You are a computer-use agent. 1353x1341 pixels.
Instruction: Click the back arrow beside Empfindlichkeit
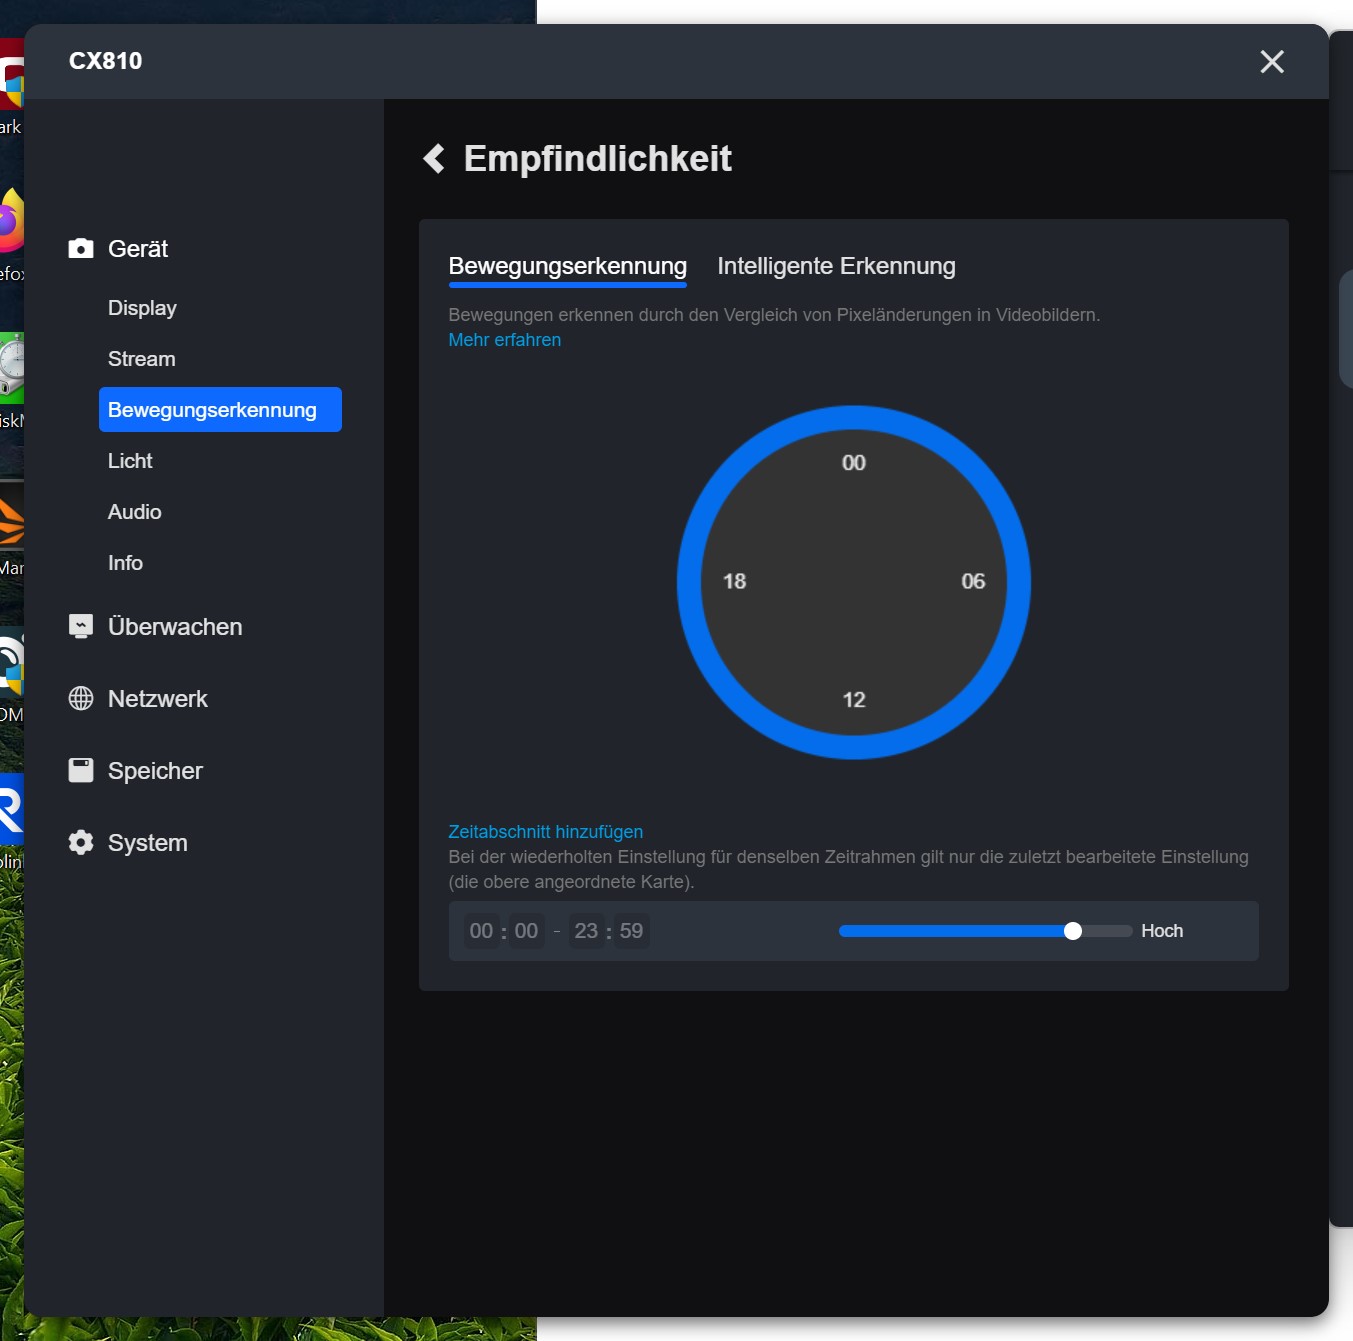[434, 158]
